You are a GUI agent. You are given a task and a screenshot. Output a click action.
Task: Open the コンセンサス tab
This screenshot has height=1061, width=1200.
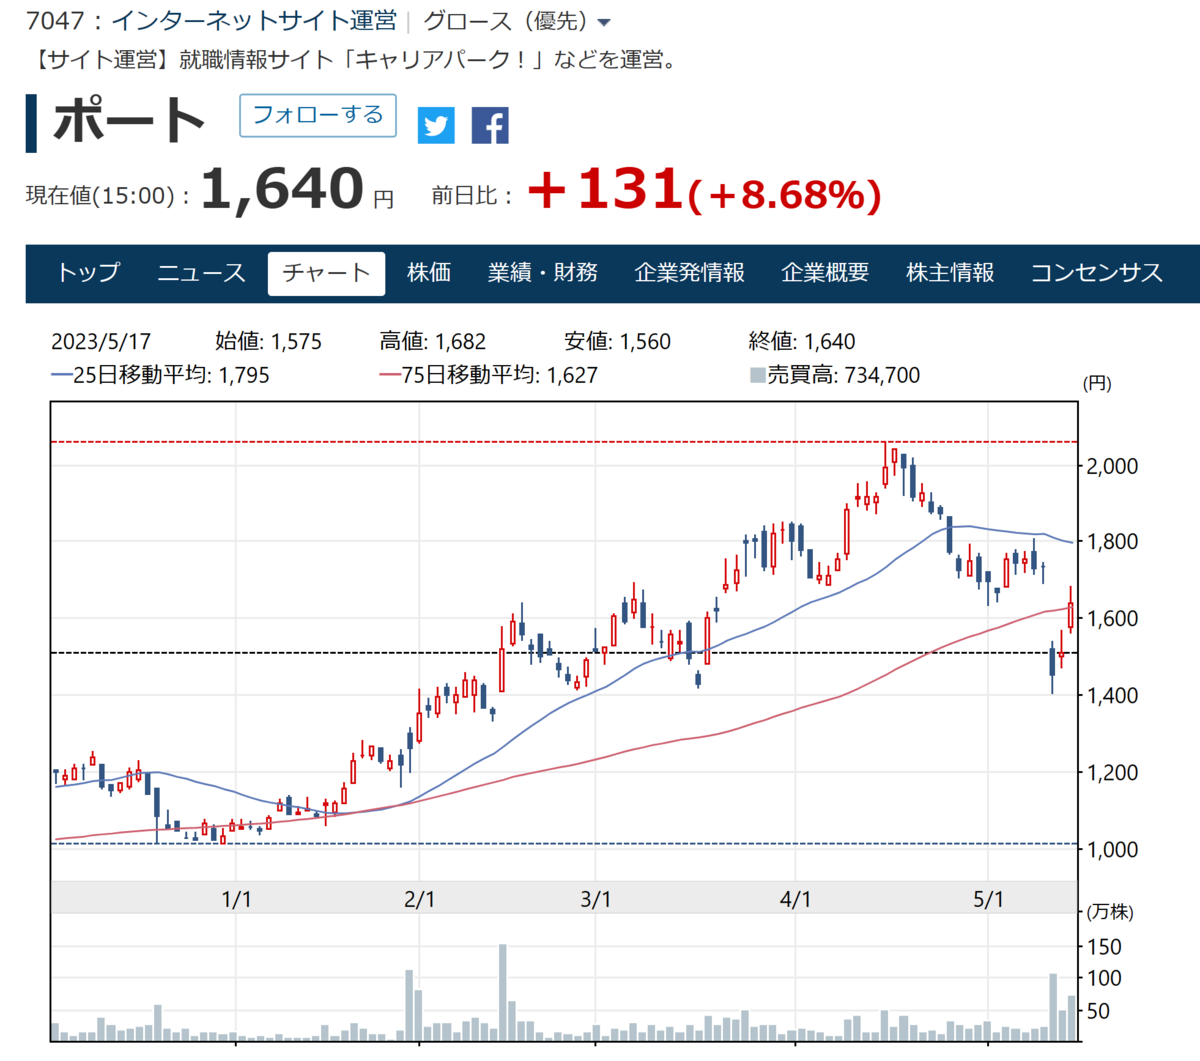1097,273
